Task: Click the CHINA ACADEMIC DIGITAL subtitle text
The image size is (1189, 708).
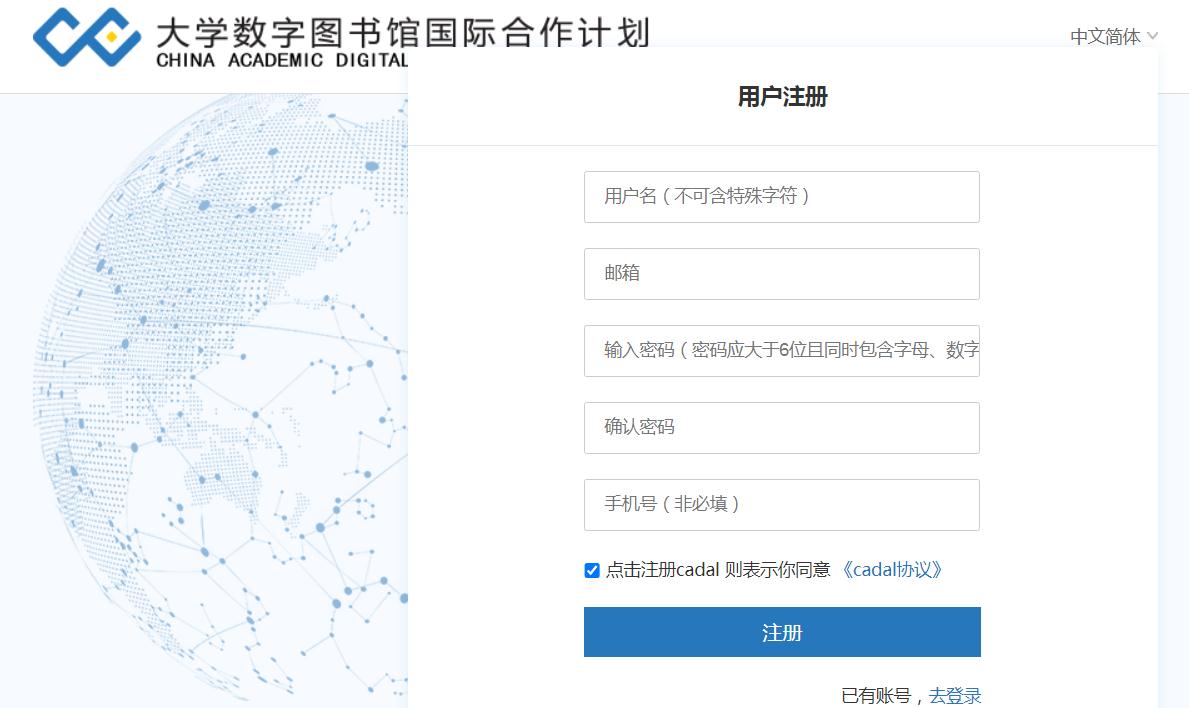Action: (x=282, y=60)
